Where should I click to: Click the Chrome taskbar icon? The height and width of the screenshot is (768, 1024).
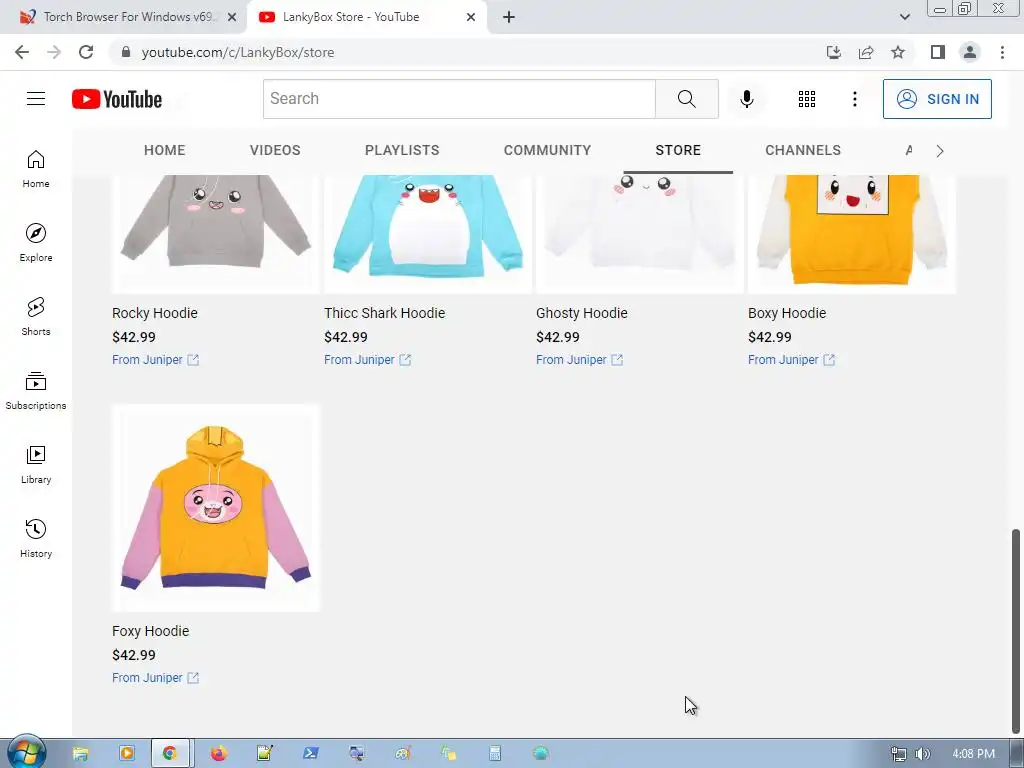tap(170, 753)
